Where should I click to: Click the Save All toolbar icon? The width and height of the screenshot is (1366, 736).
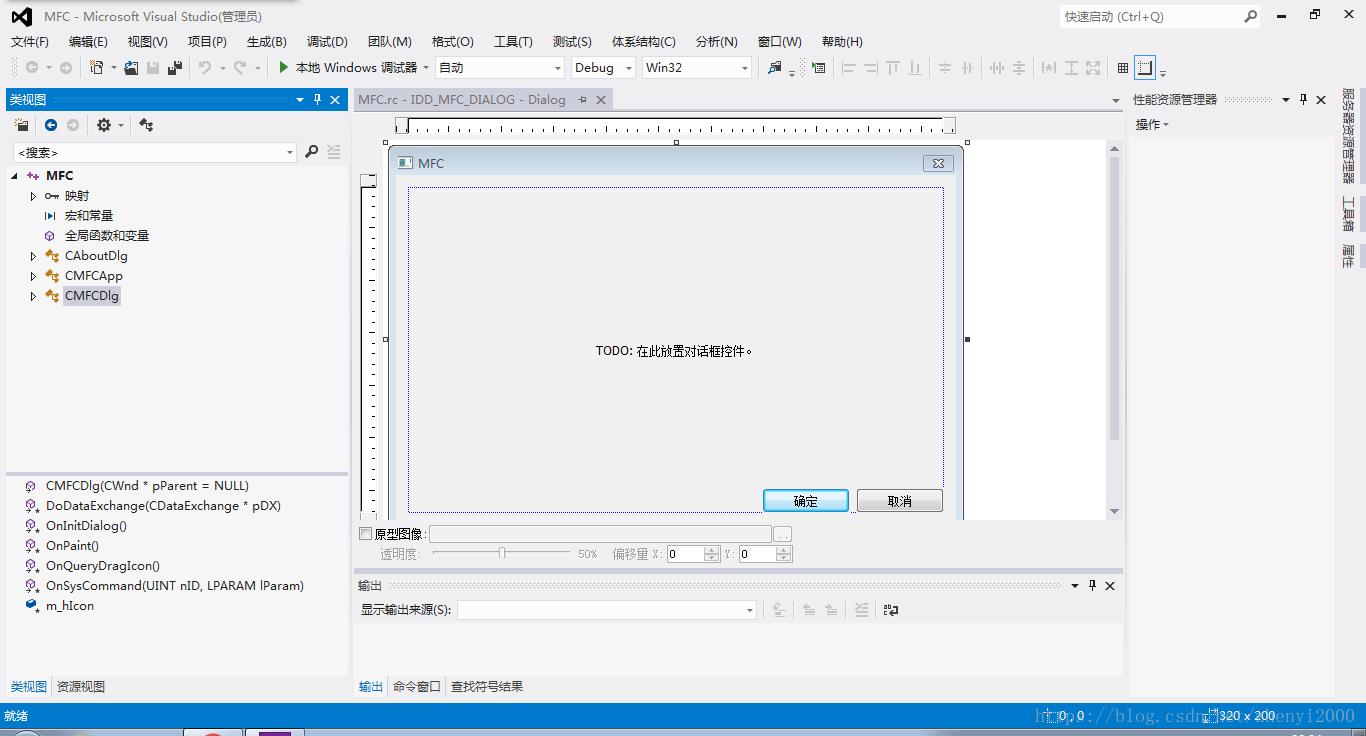click(x=175, y=67)
